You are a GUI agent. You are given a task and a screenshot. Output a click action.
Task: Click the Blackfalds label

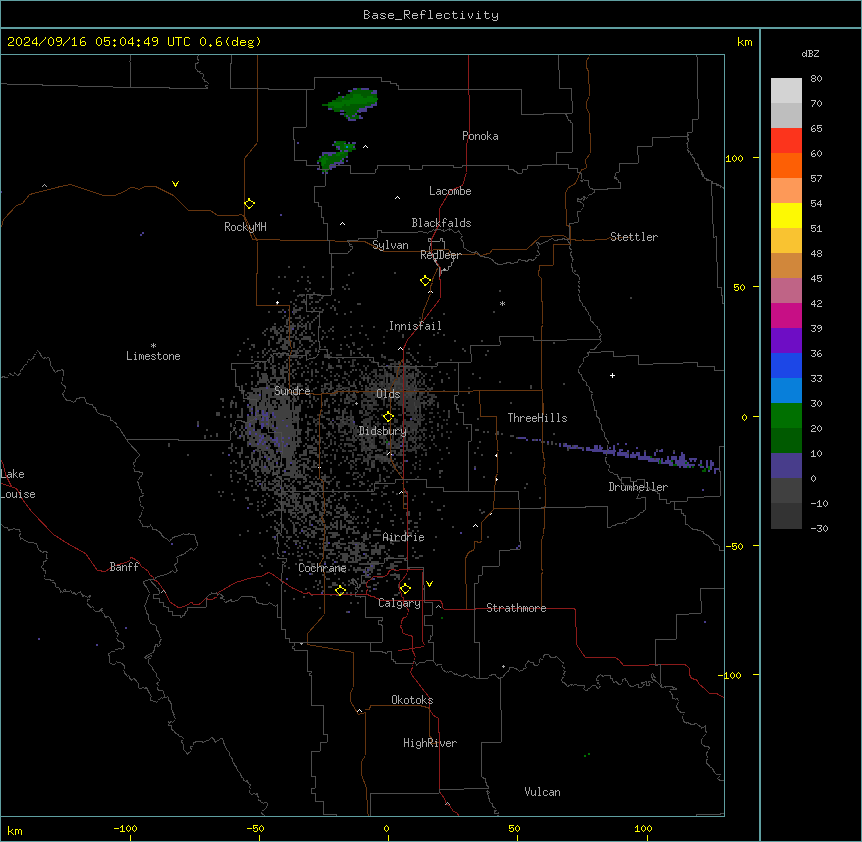coord(441,223)
